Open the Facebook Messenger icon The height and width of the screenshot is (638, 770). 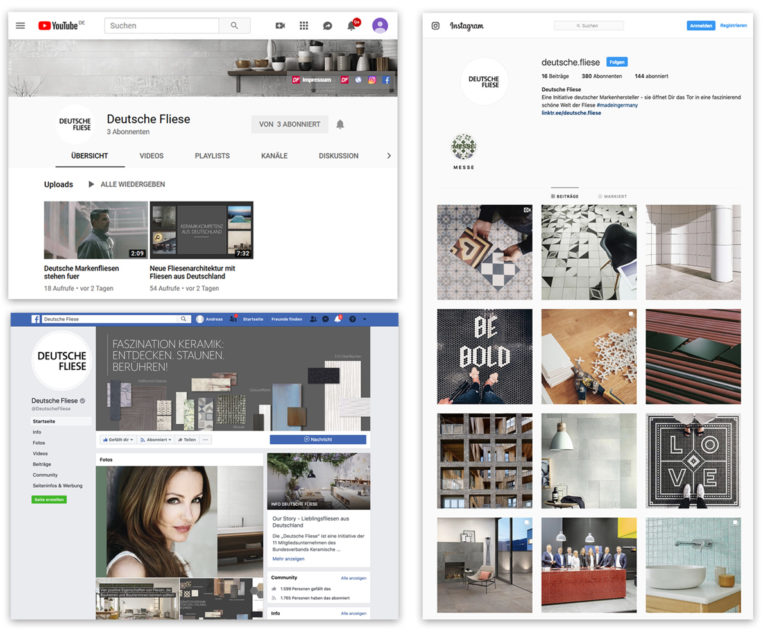pyautogui.click(x=325, y=319)
